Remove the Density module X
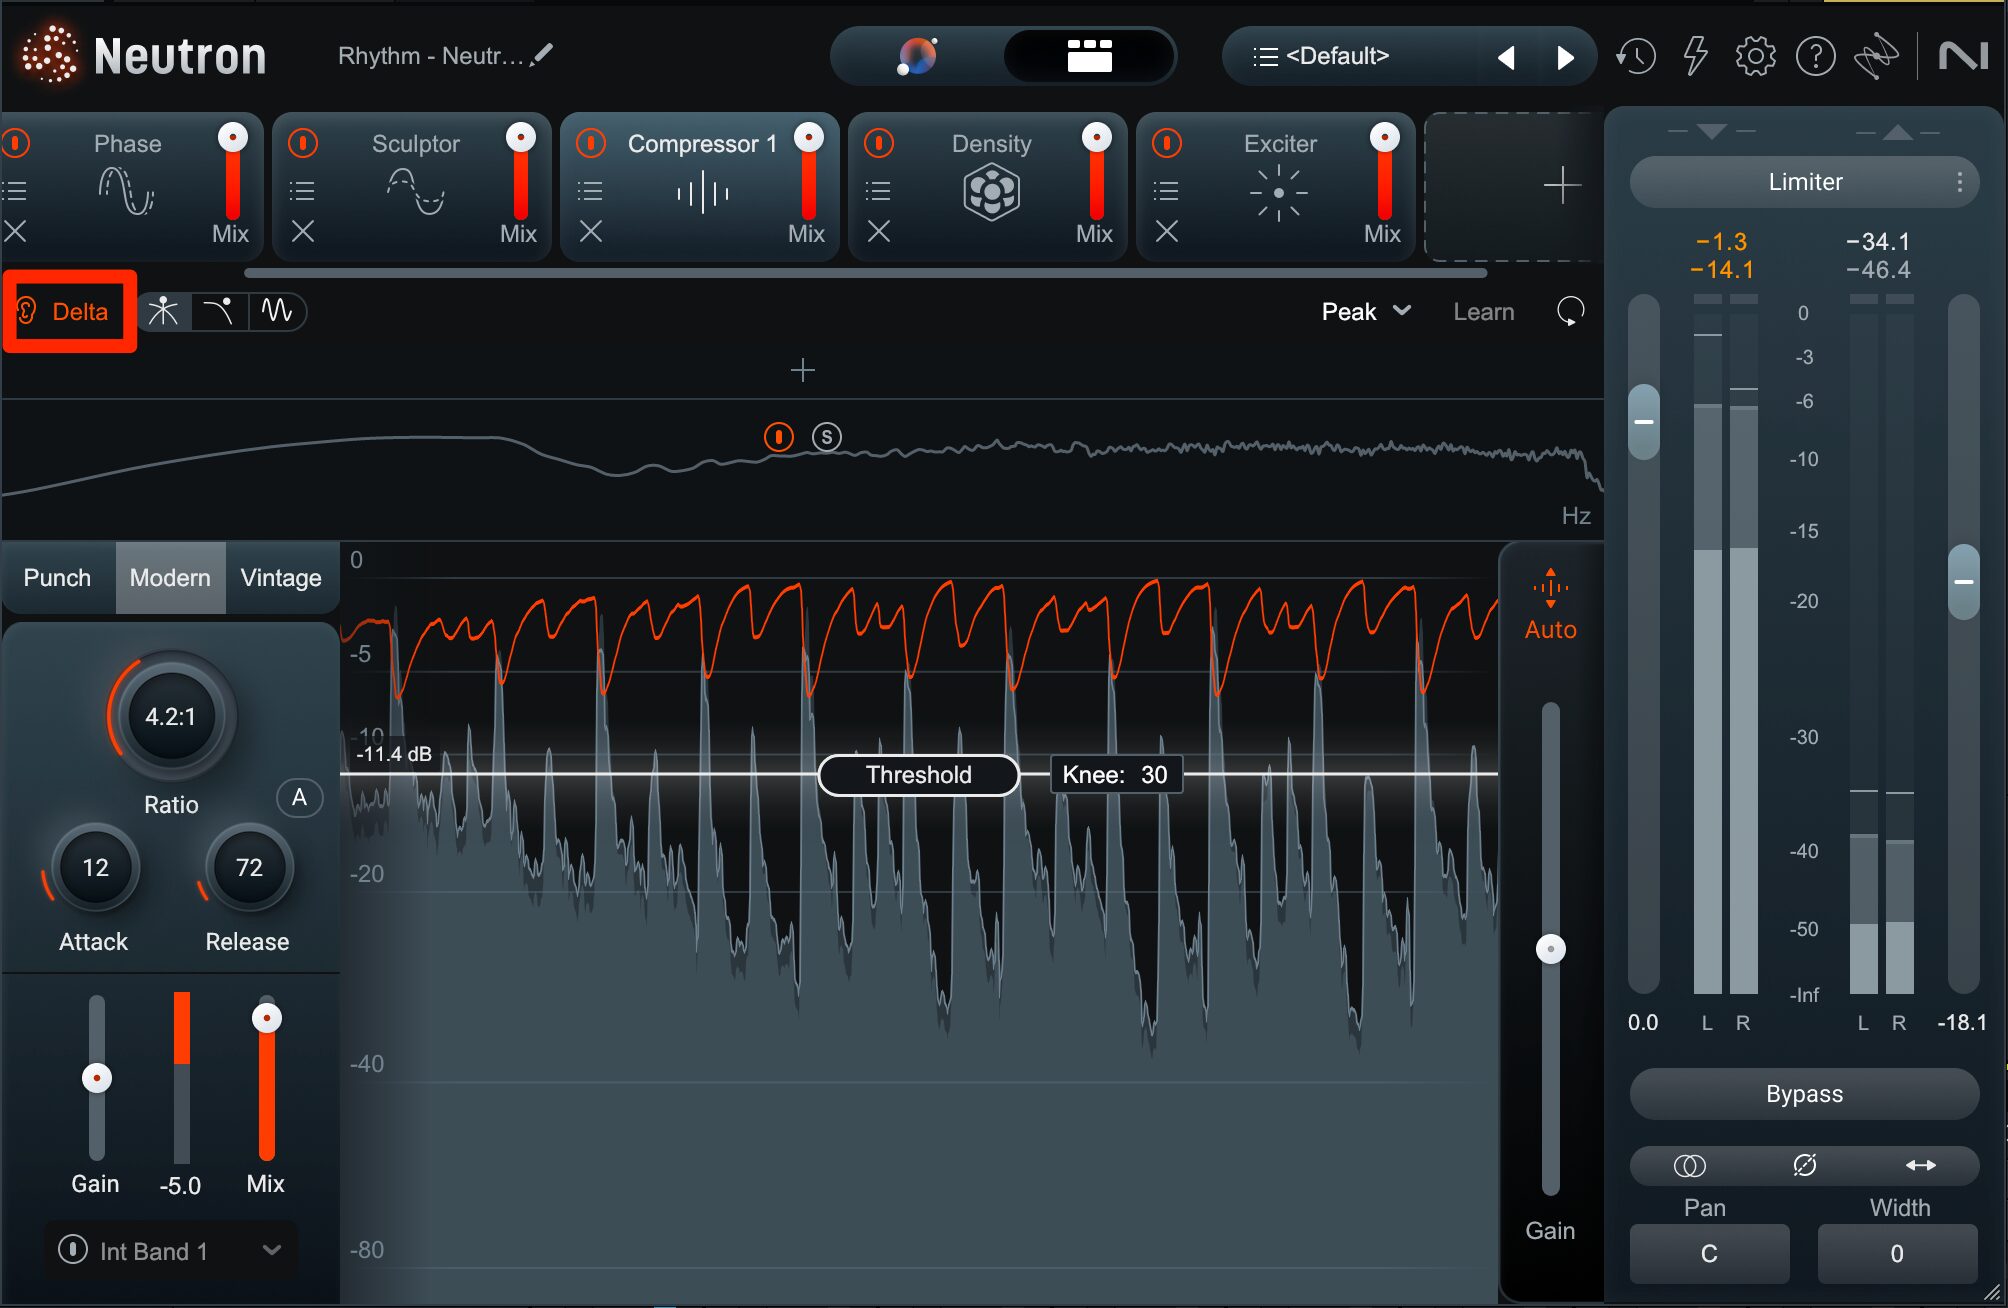 [879, 231]
